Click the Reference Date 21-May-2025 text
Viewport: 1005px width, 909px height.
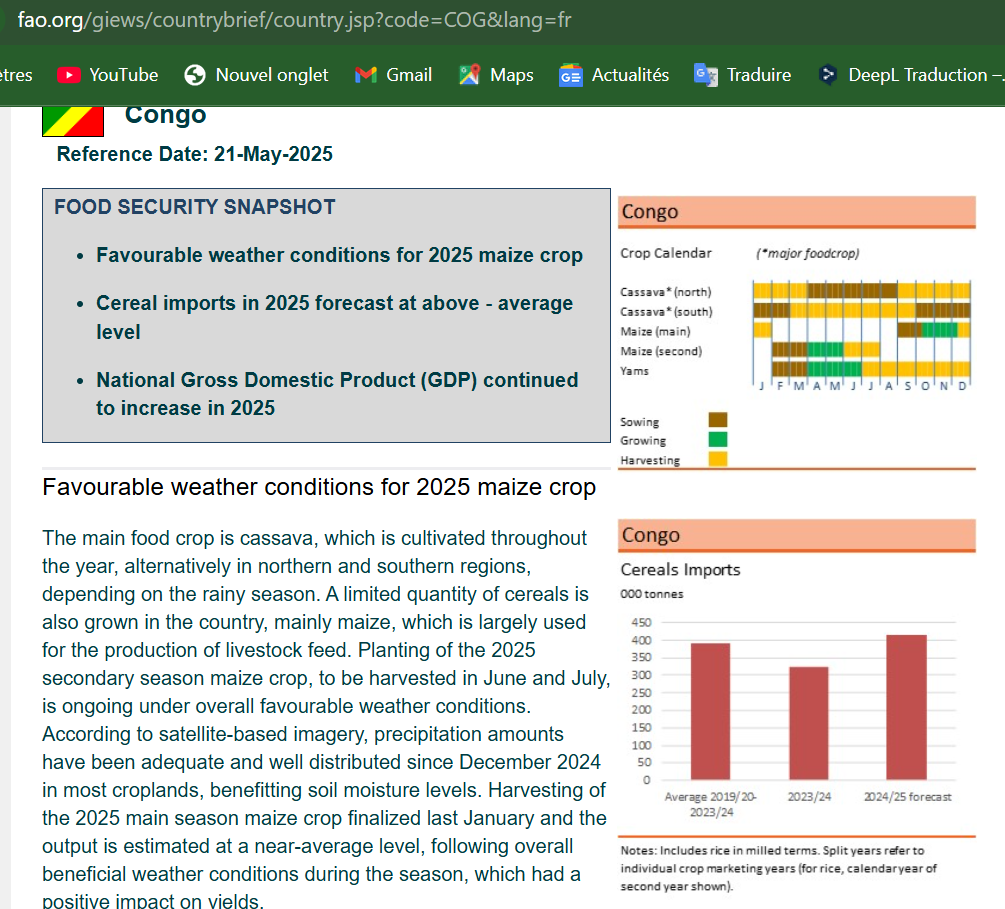195,154
